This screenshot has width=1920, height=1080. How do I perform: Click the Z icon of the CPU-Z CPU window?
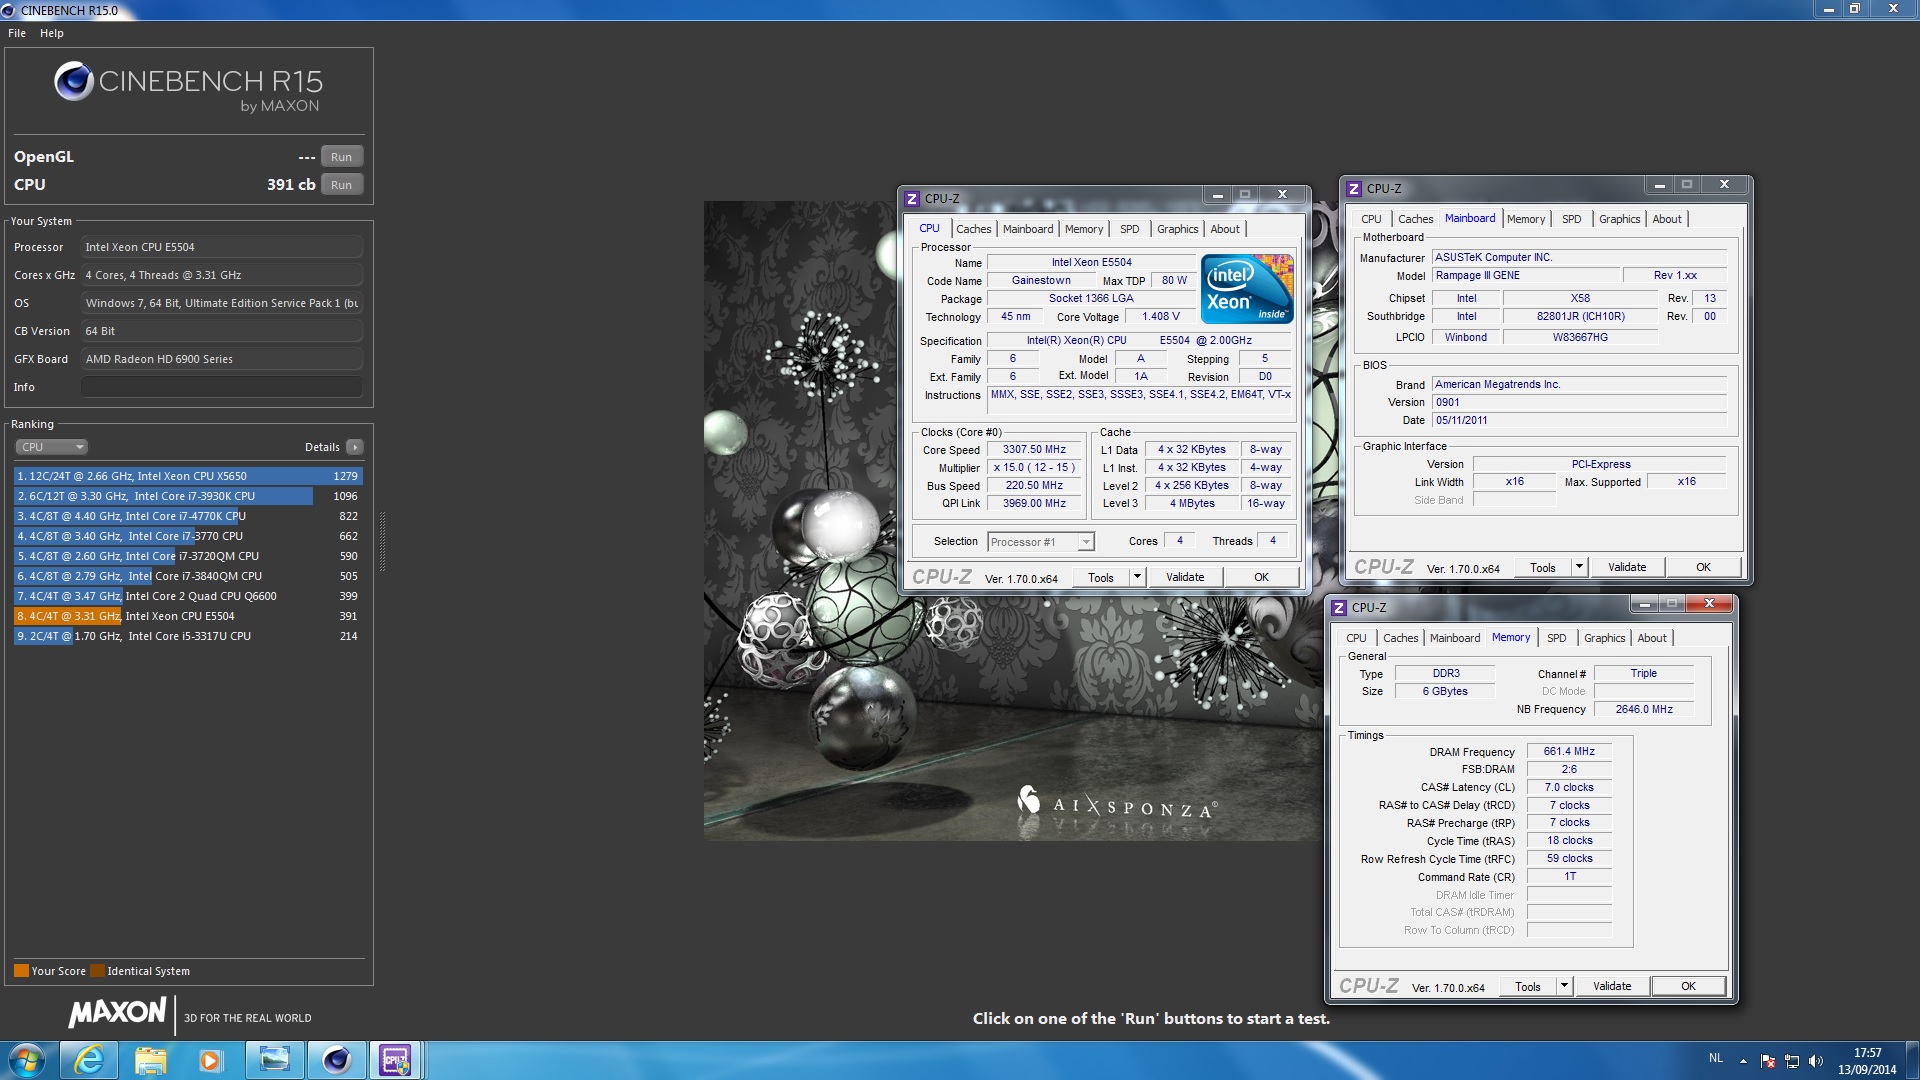point(912,199)
